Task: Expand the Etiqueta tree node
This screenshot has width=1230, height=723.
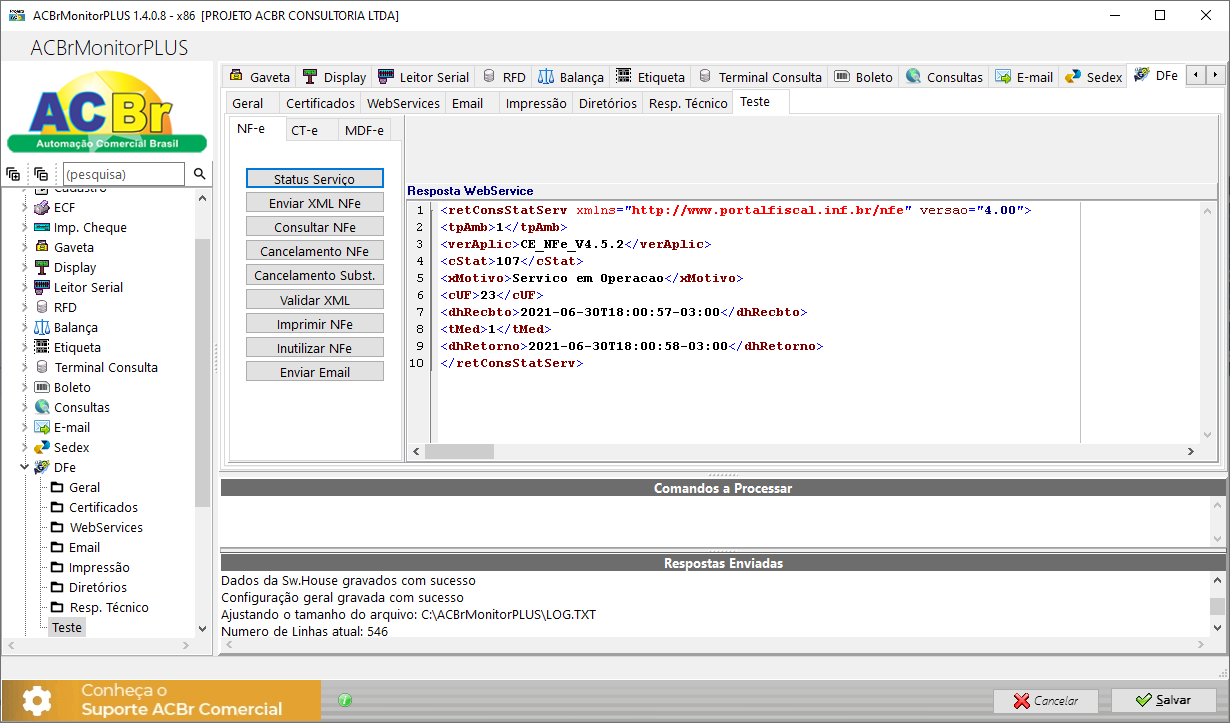Action: point(24,347)
